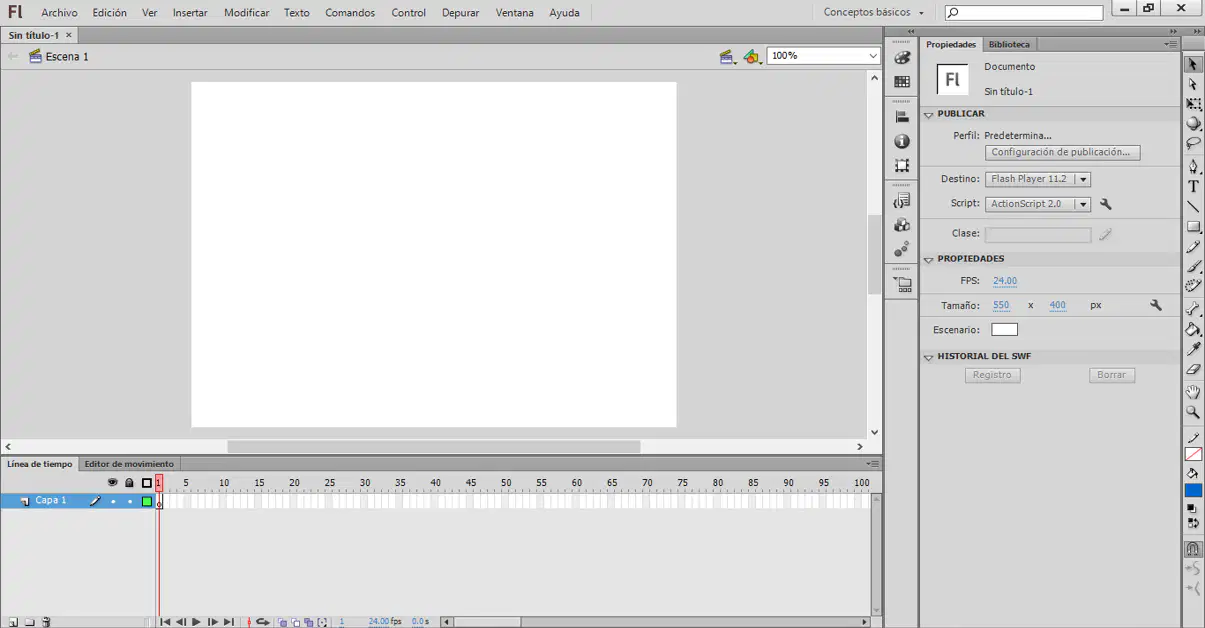Open the Code Snippets panel icon
This screenshot has height=628, width=1205.
tap(902, 201)
